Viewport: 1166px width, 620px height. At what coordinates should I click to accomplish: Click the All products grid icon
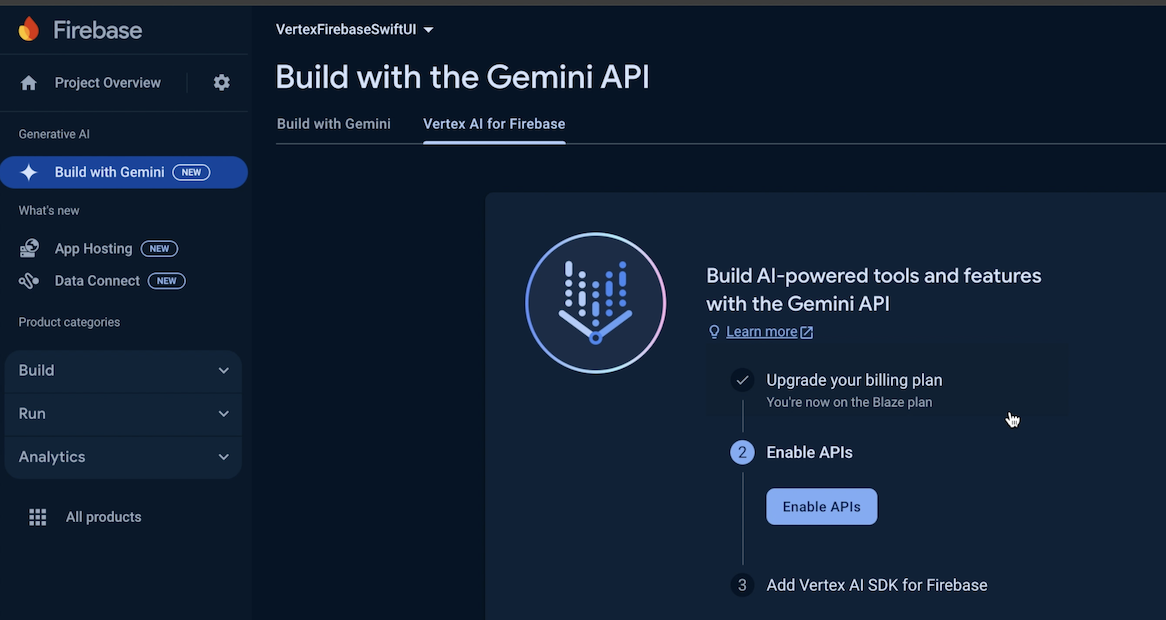coord(38,517)
